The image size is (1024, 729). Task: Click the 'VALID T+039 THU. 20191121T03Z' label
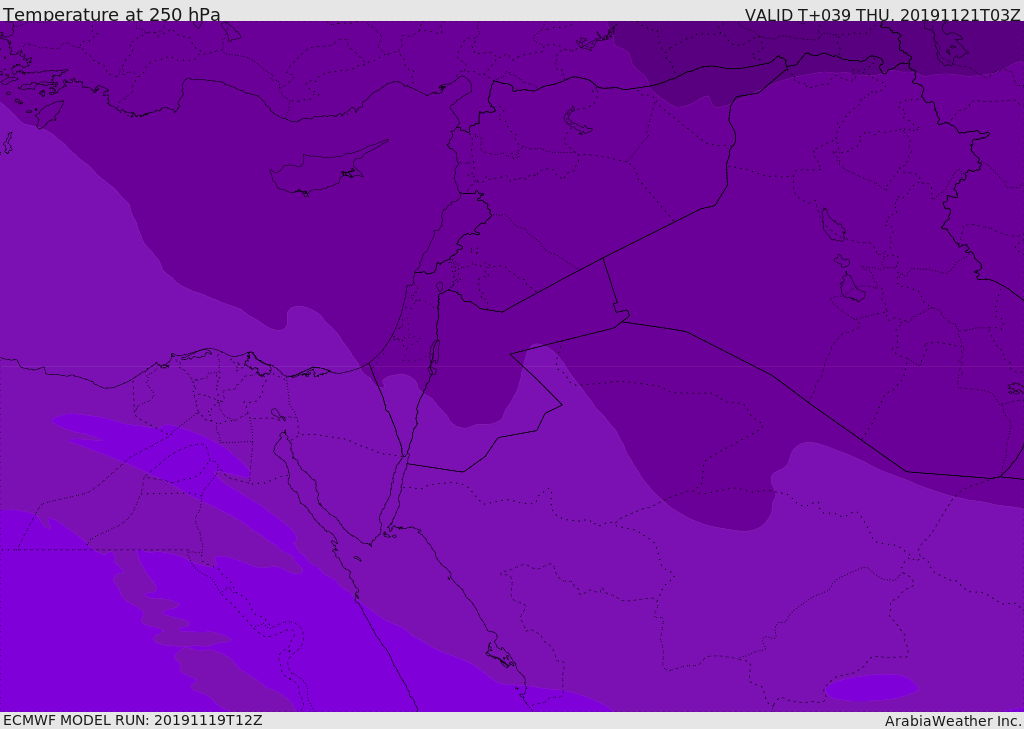point(882,15)
